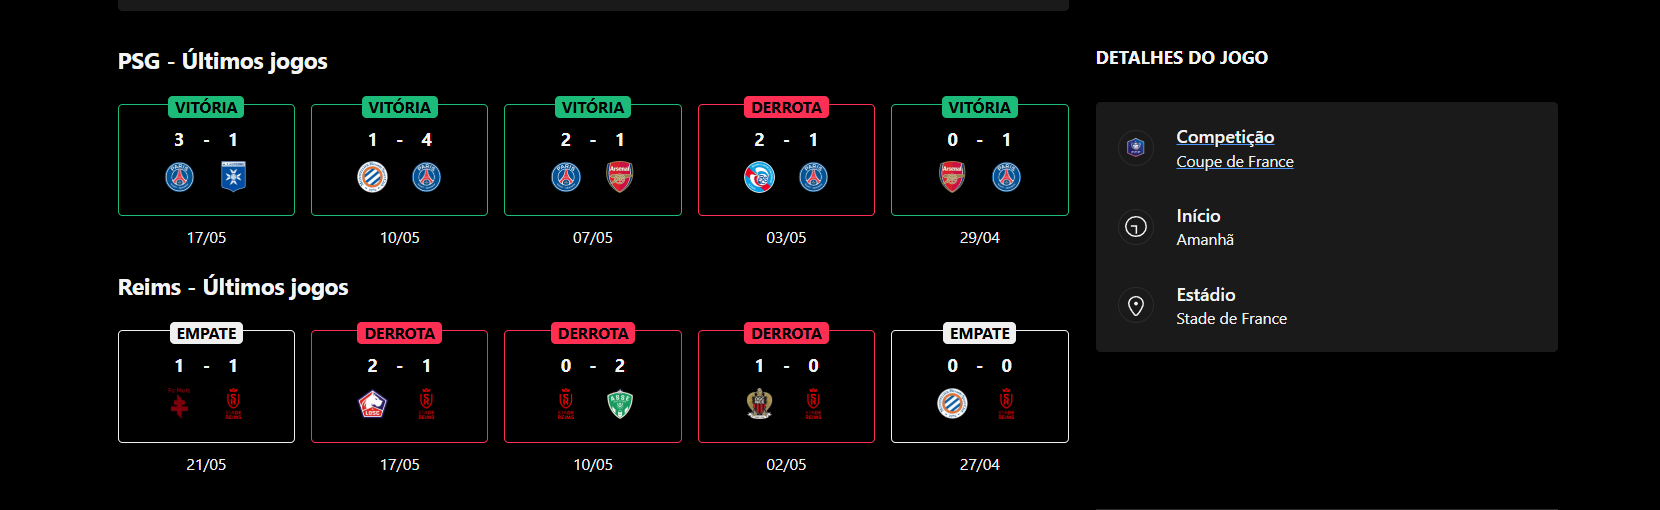This screenshot has width=1660, height=510.
Task: Open Reims' 0 - 0 EMPATE card from 27/04
Action: [x=979, y=387]
